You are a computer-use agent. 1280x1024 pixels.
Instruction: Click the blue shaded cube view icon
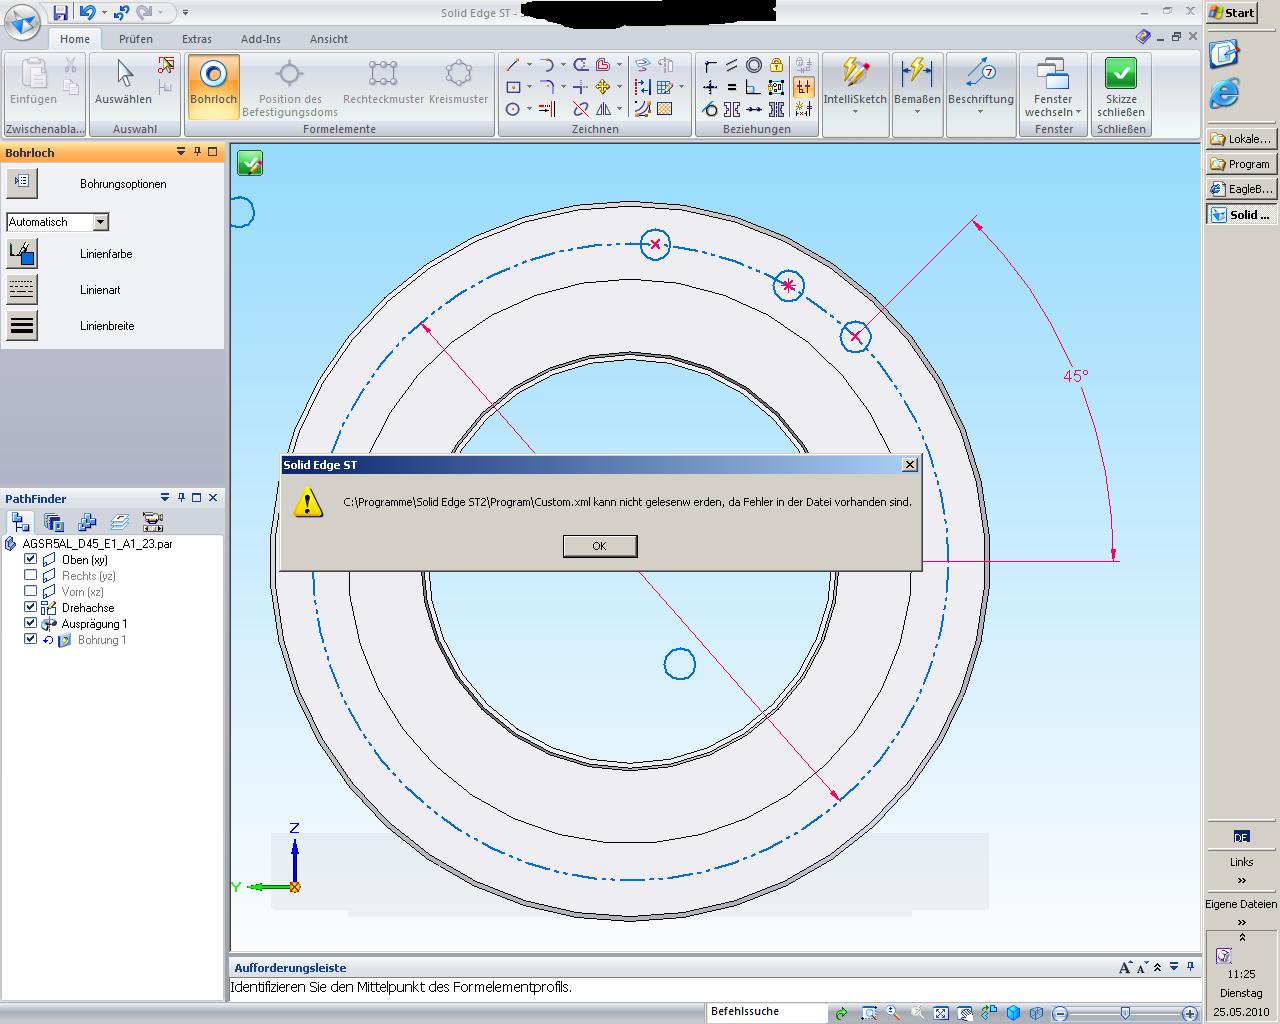(x=1013, y=1013)
